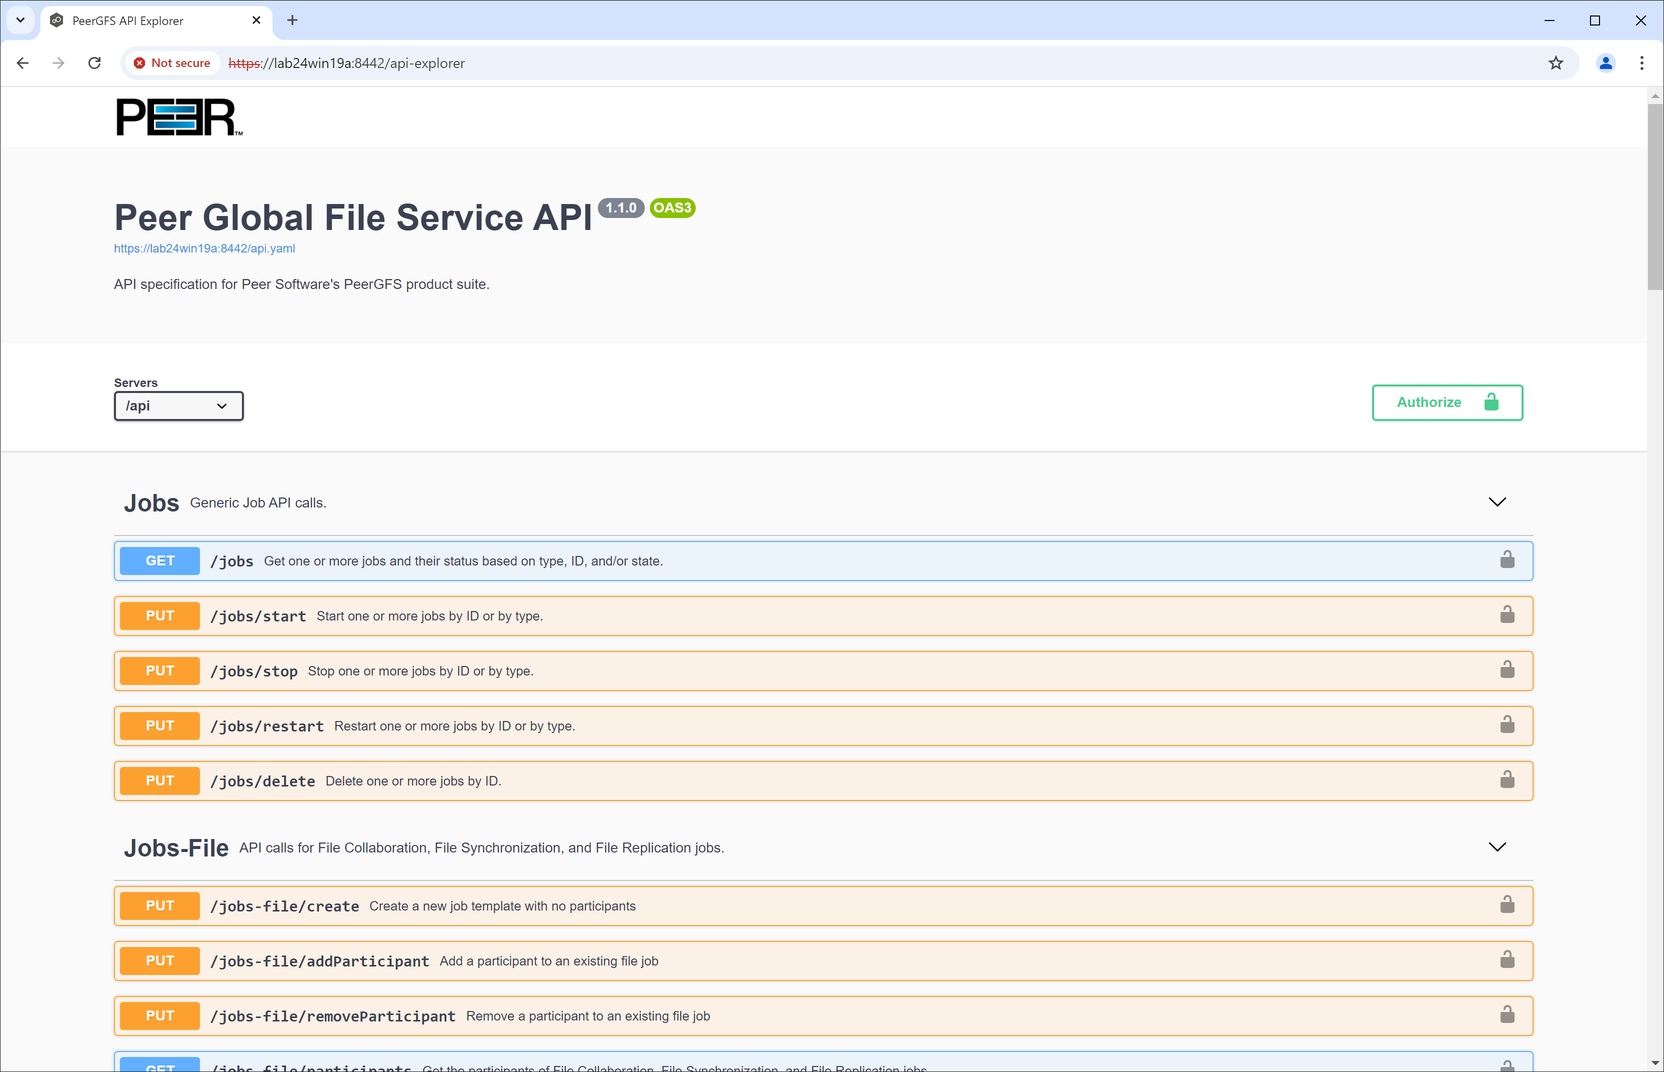The height and width of the screenshot is (1072, 1664).
Task: Click the Jobs-File section heading
Action: point(176,848)
